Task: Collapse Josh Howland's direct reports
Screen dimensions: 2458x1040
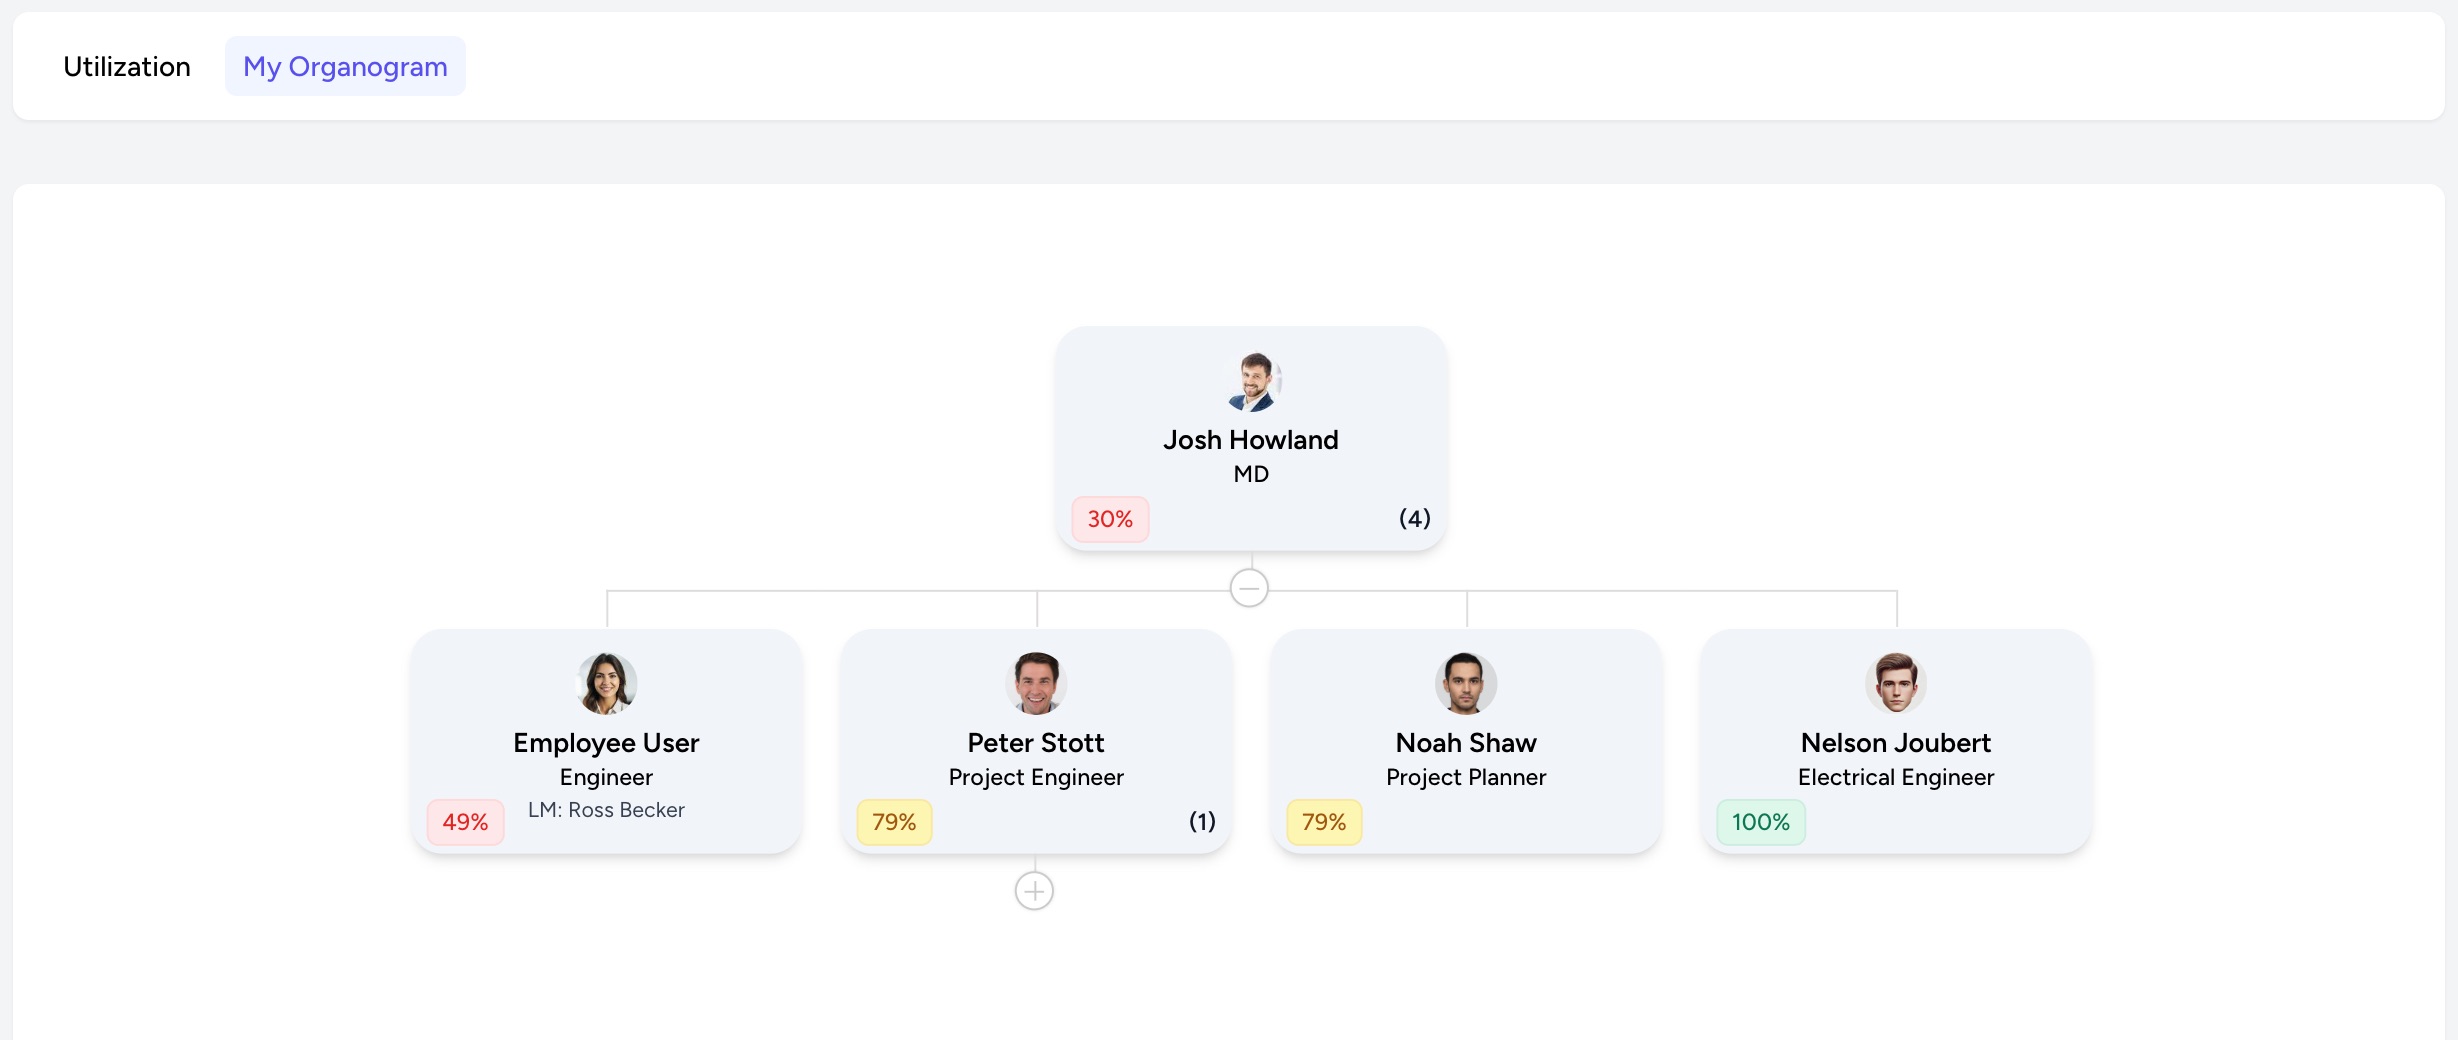Action: pyautogui.click(x=1249, y=588)
